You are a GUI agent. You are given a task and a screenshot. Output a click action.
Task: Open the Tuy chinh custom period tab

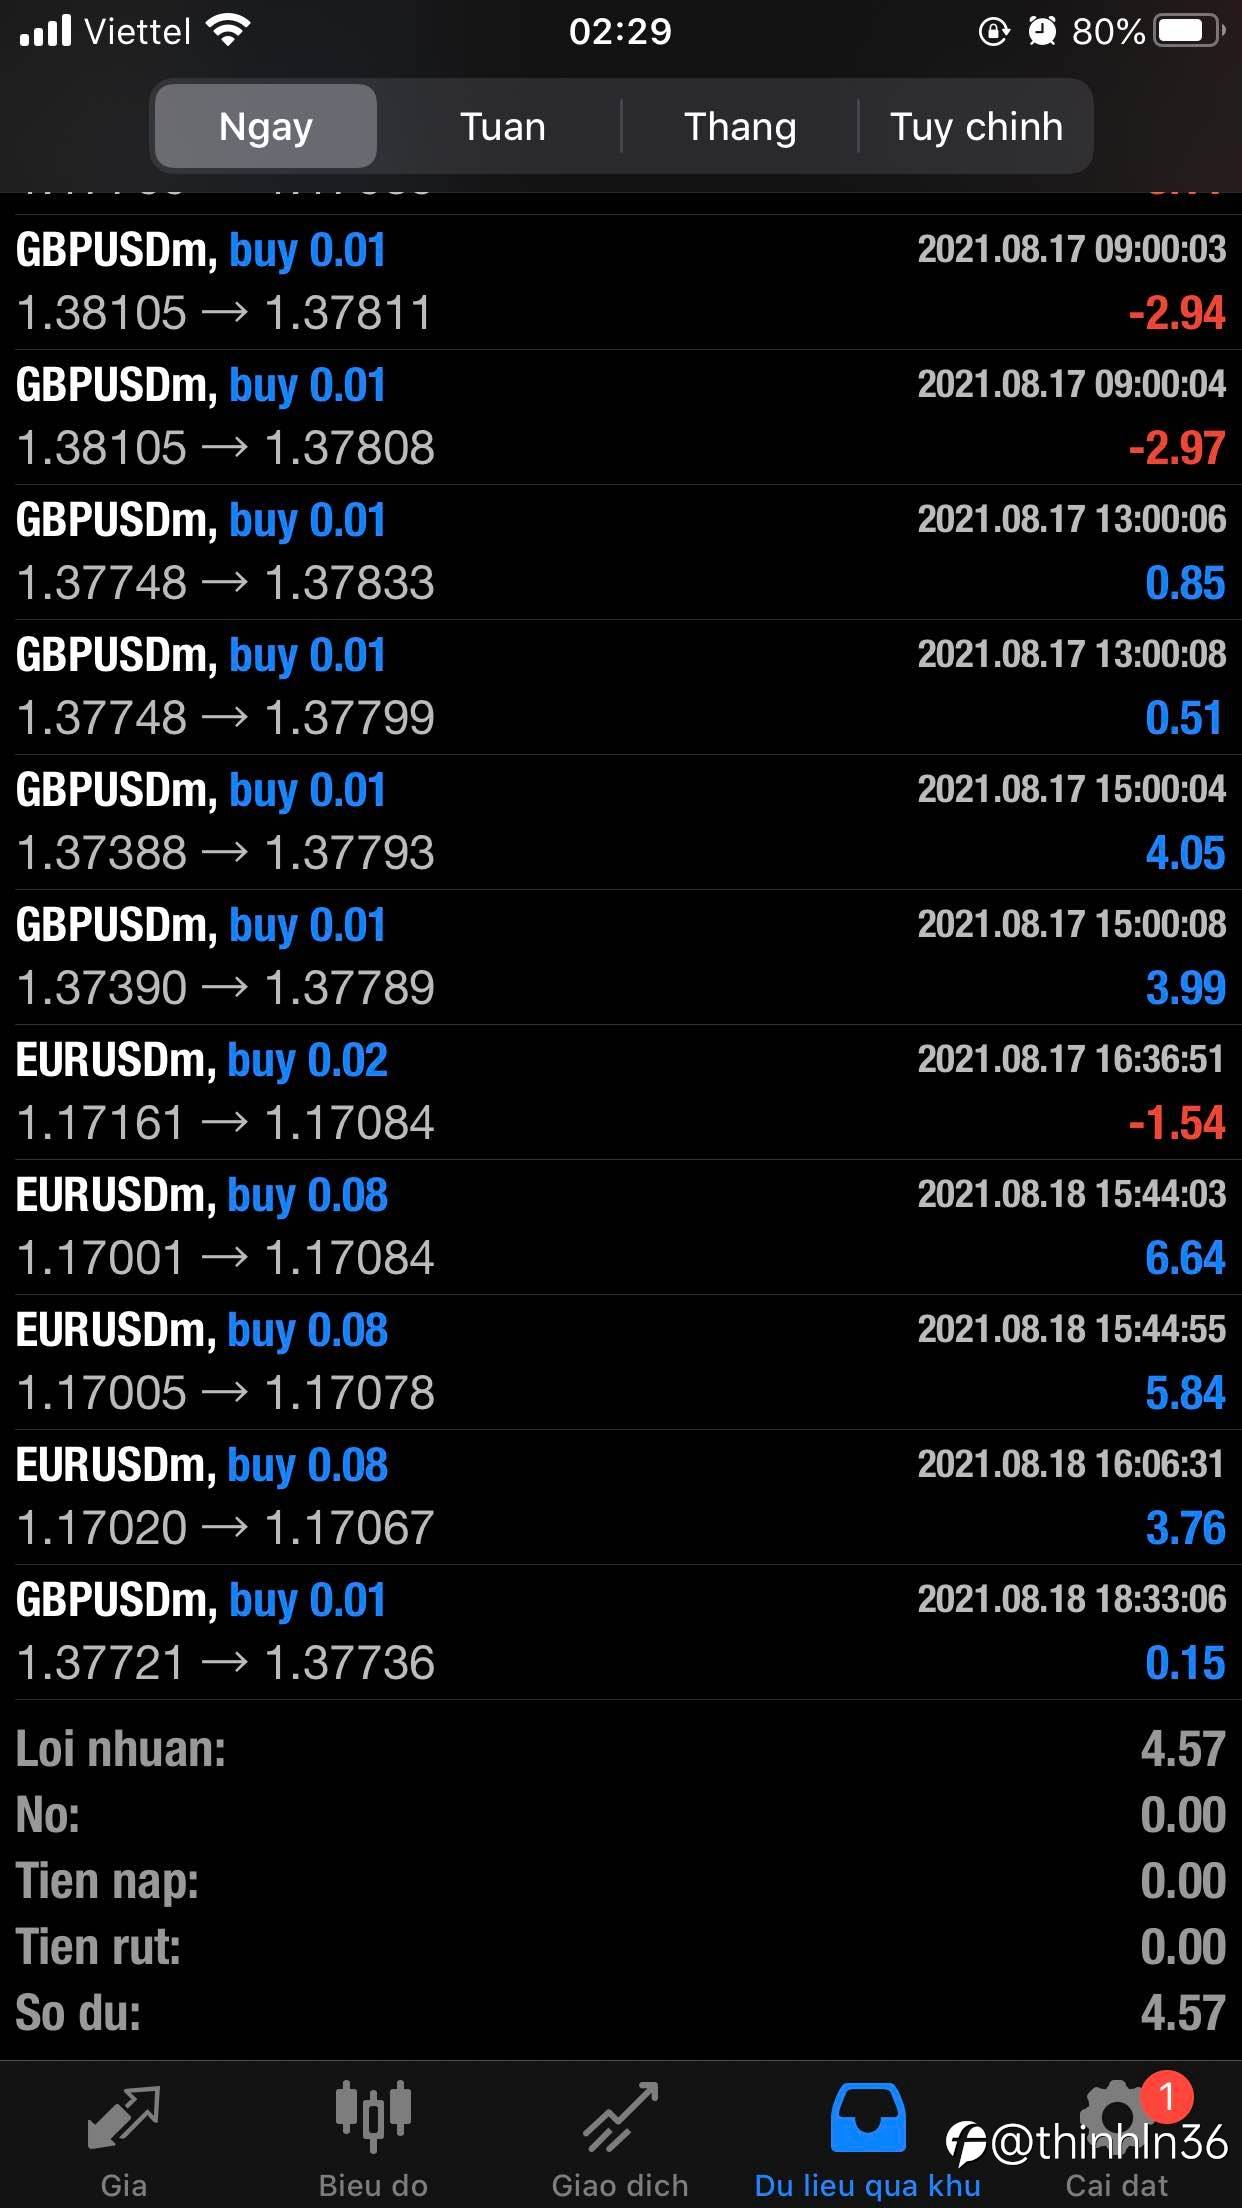[x=976, y=127]
